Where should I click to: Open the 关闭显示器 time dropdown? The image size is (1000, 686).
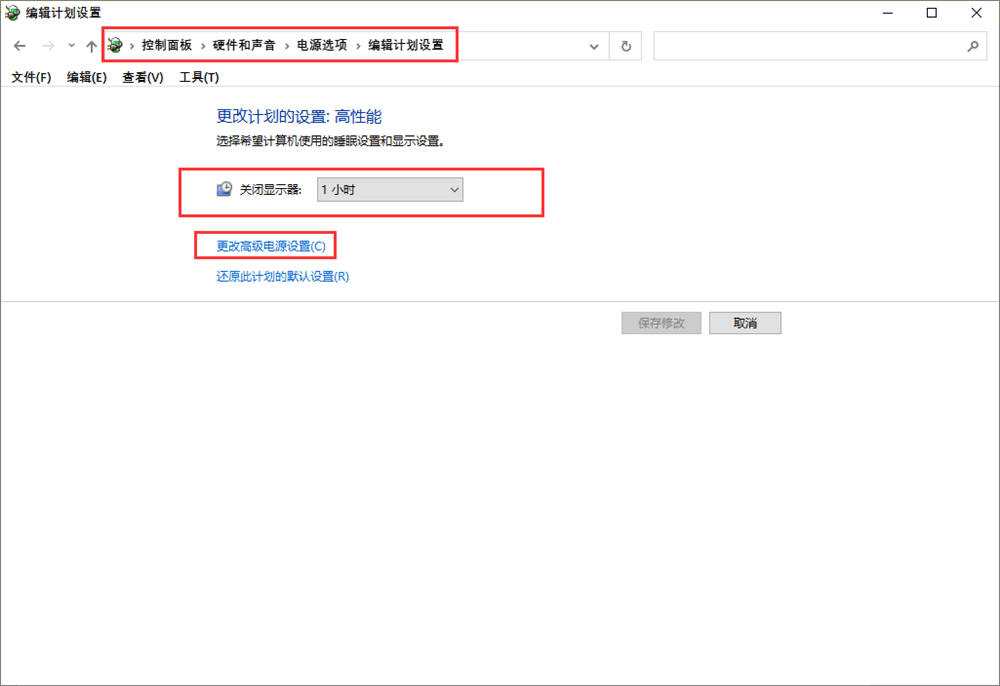(x=455, y=189)
